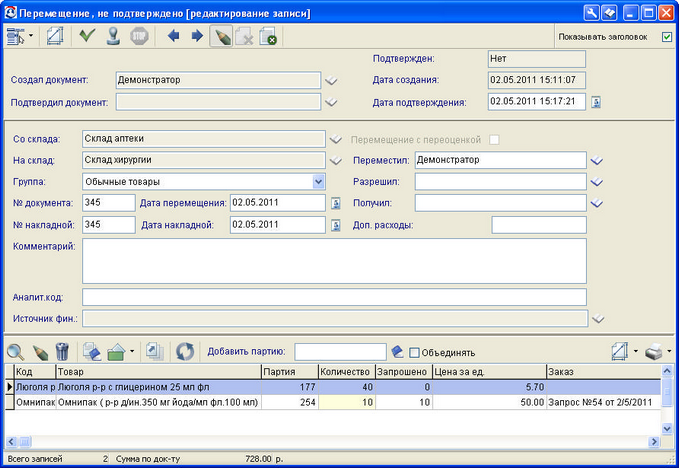
Task: Click the Добавить партию input field
Action: coord(340,352)
